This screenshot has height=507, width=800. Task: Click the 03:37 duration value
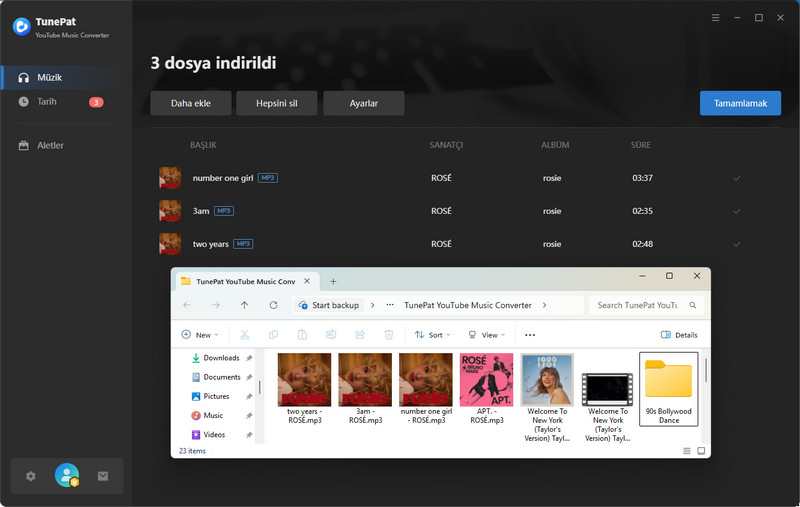click(x=642, y=178)
